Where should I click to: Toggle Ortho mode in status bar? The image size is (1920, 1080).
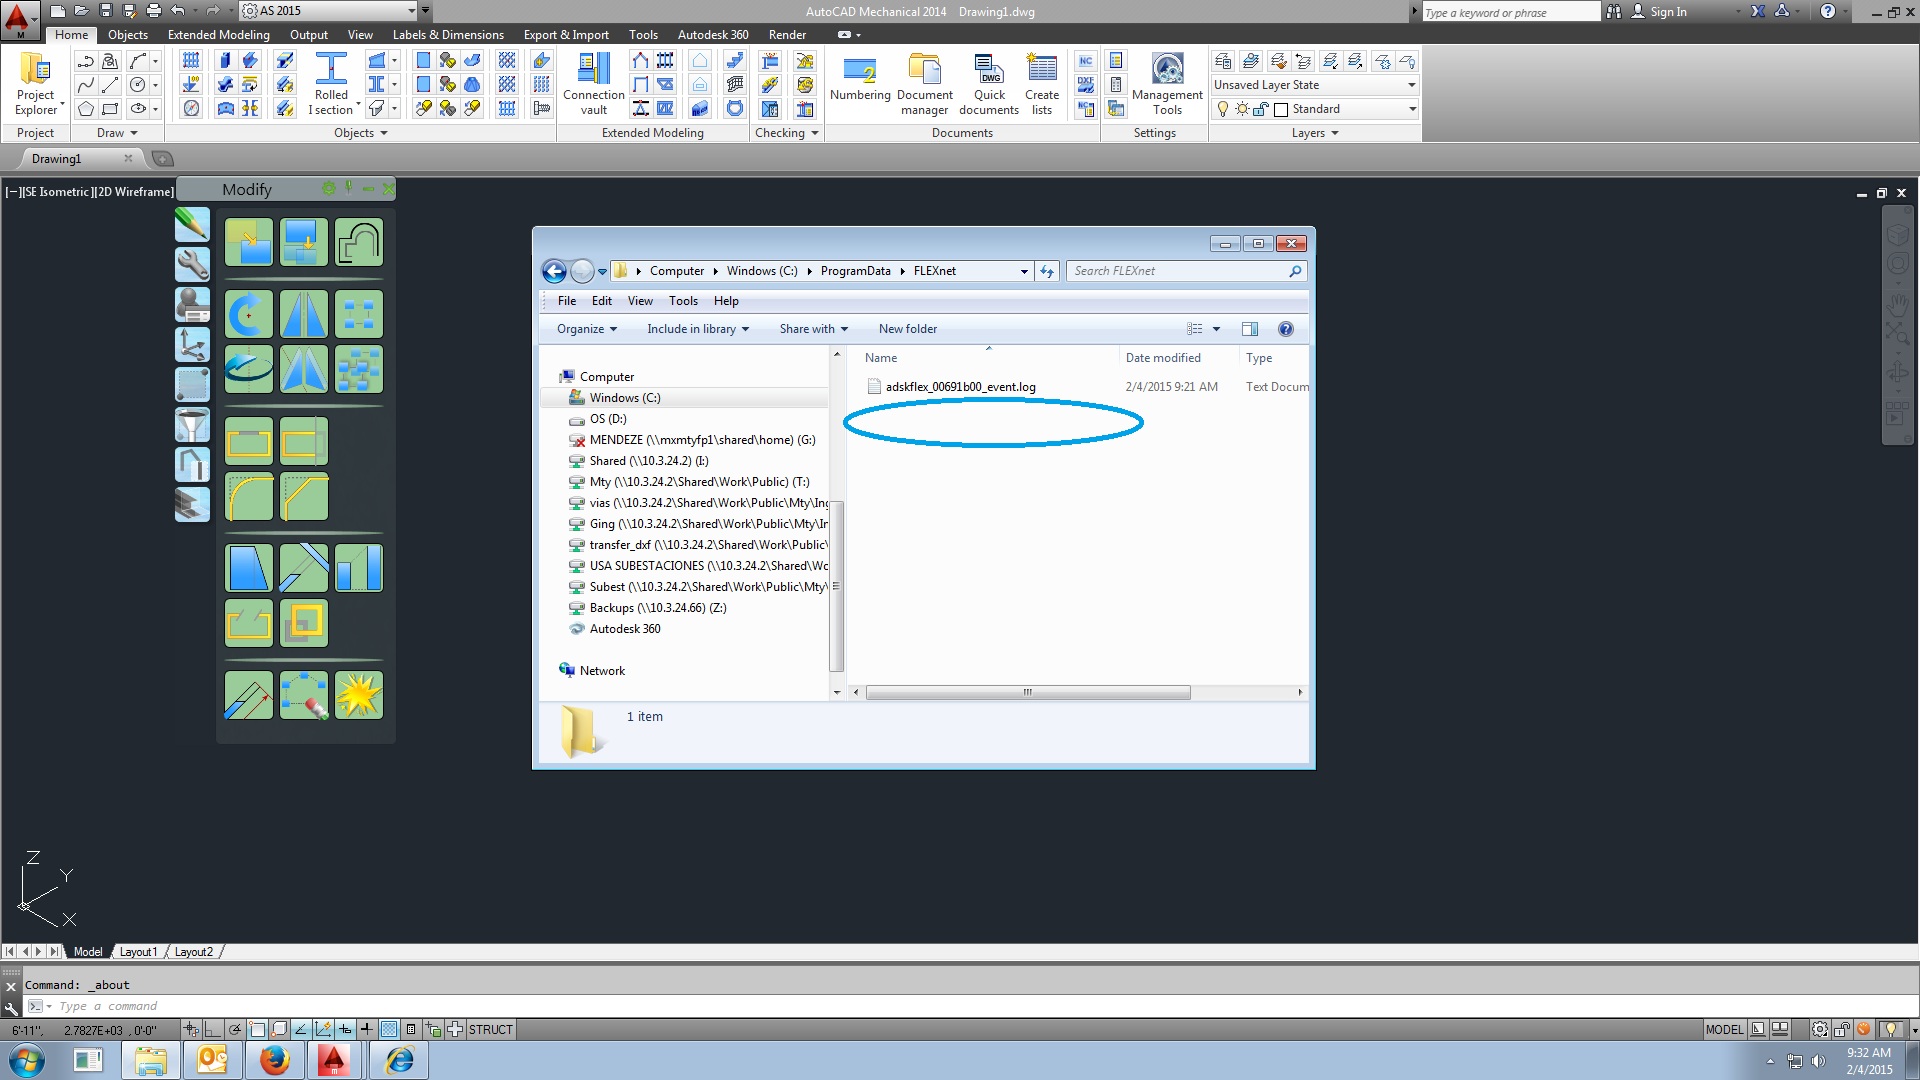click(x=213, y=1029)
